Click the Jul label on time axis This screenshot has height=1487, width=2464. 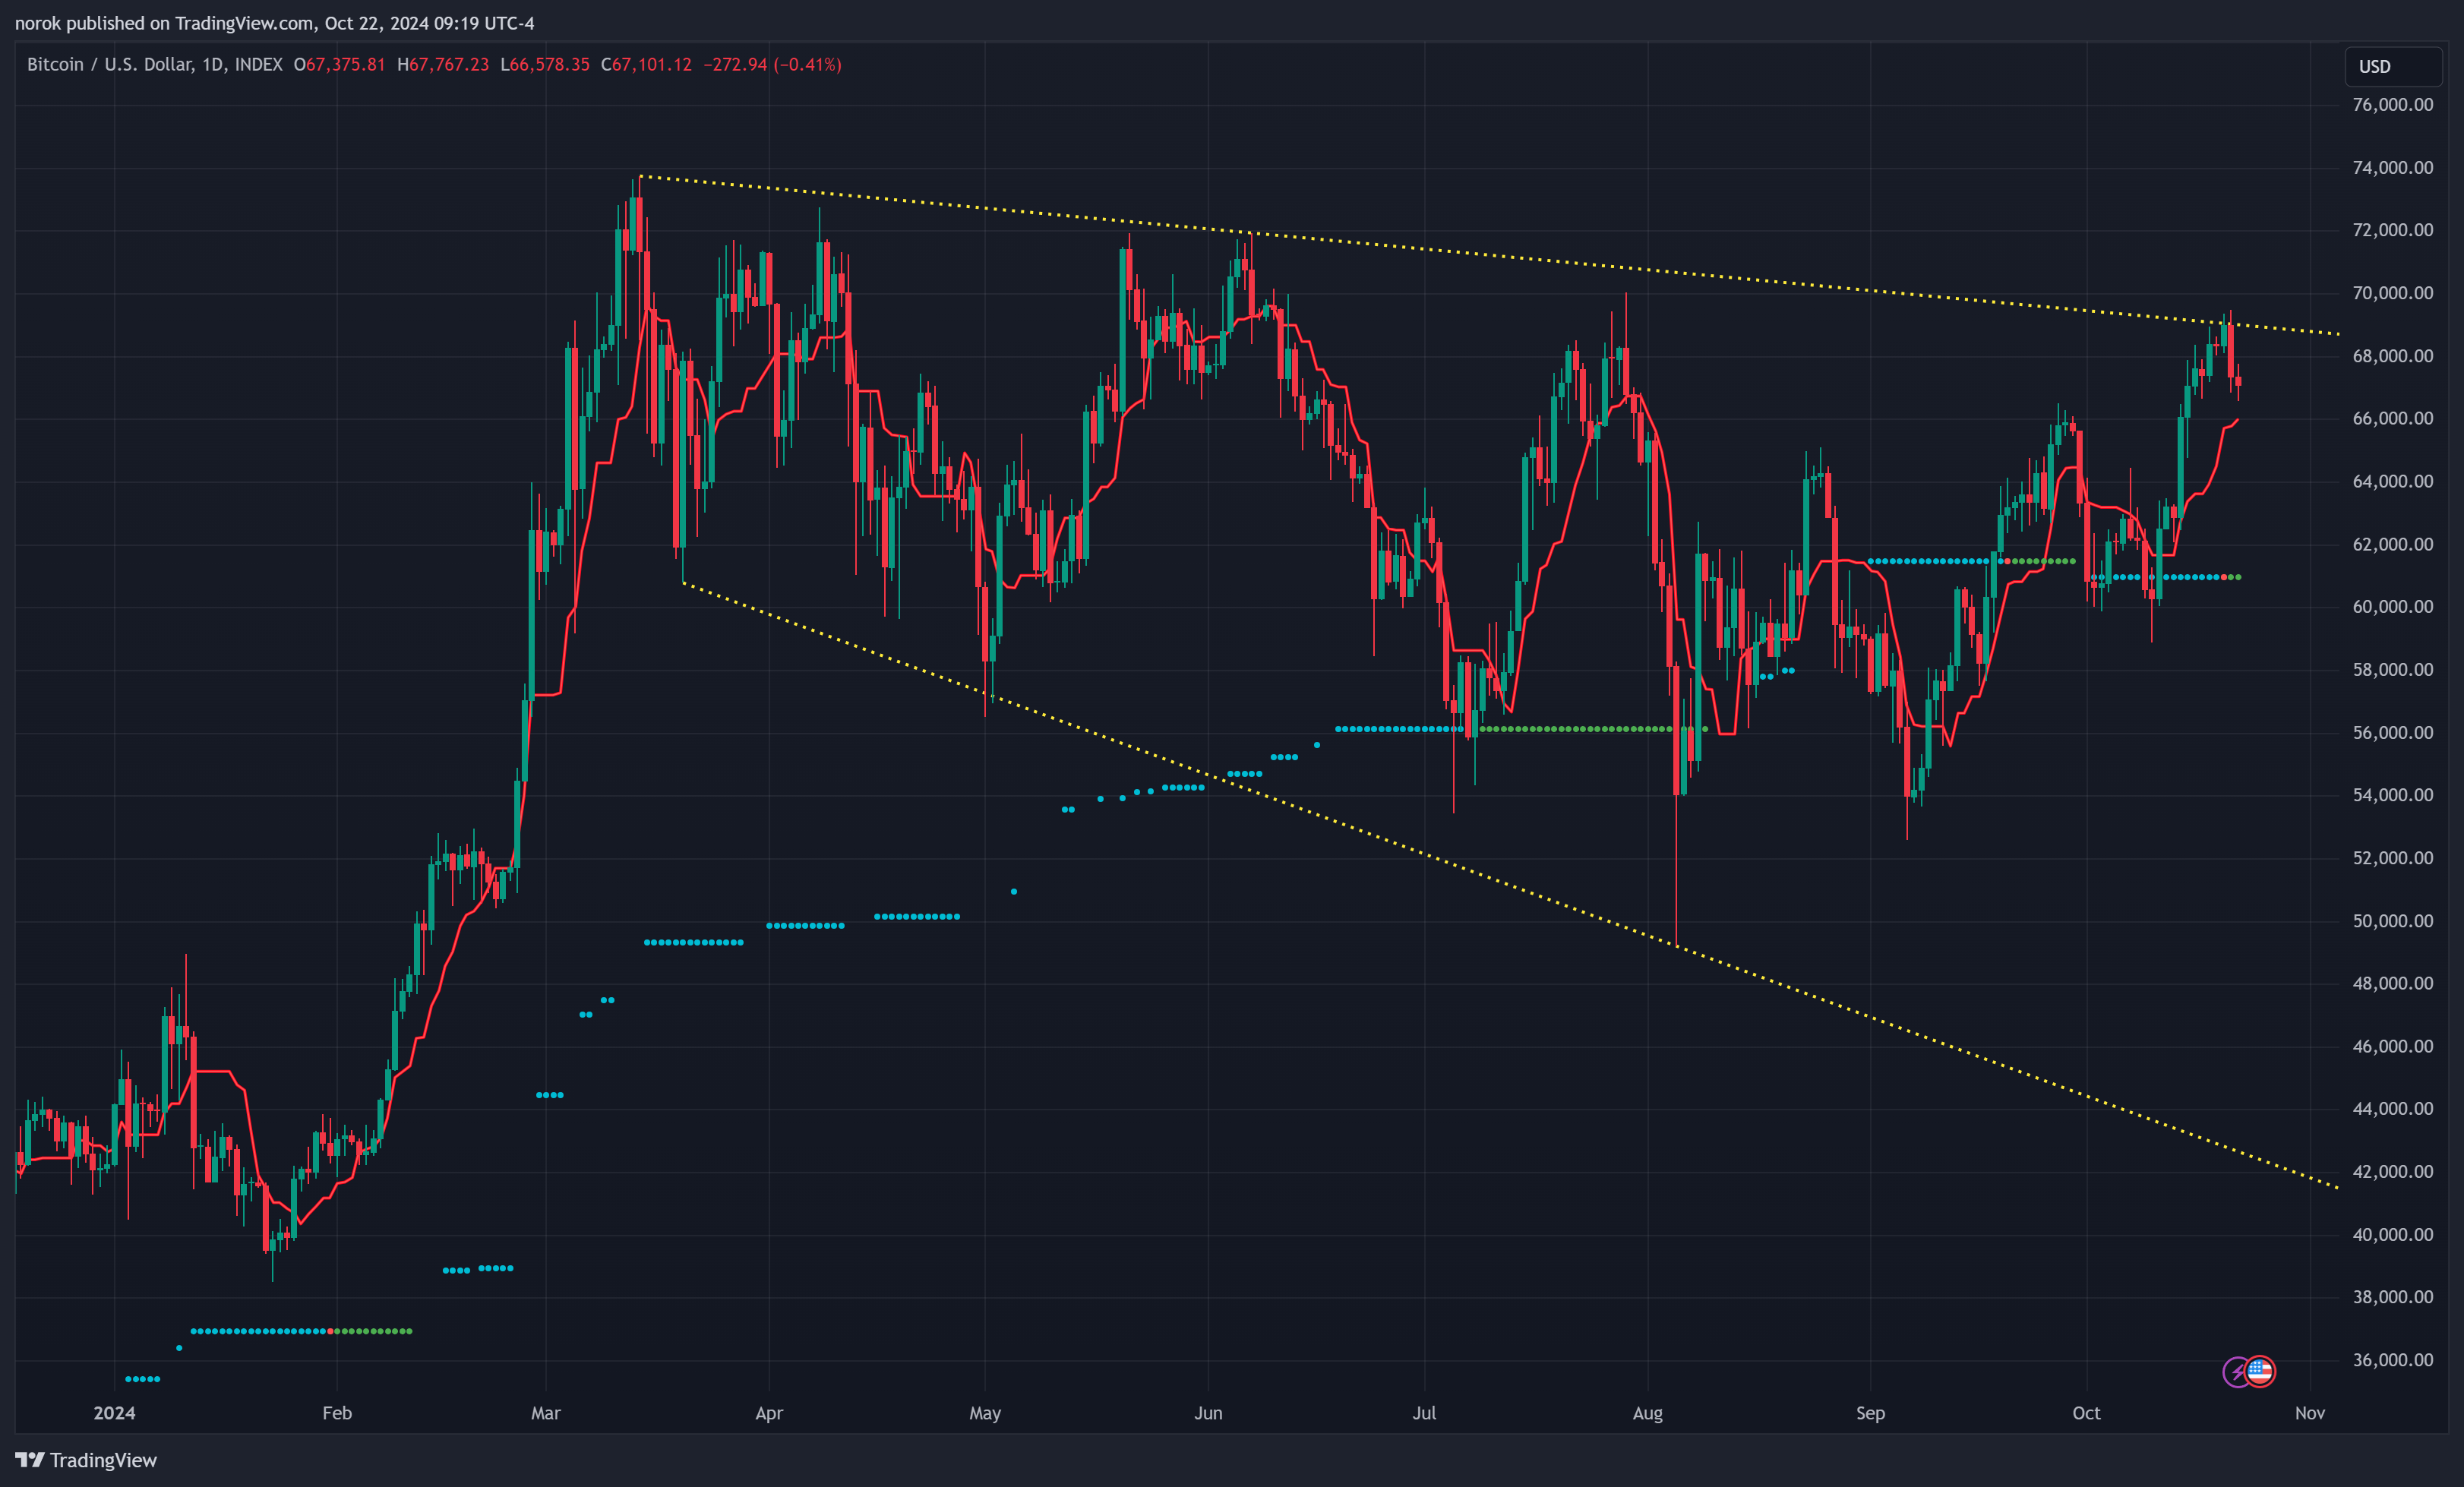[x=1424, y=1413]
